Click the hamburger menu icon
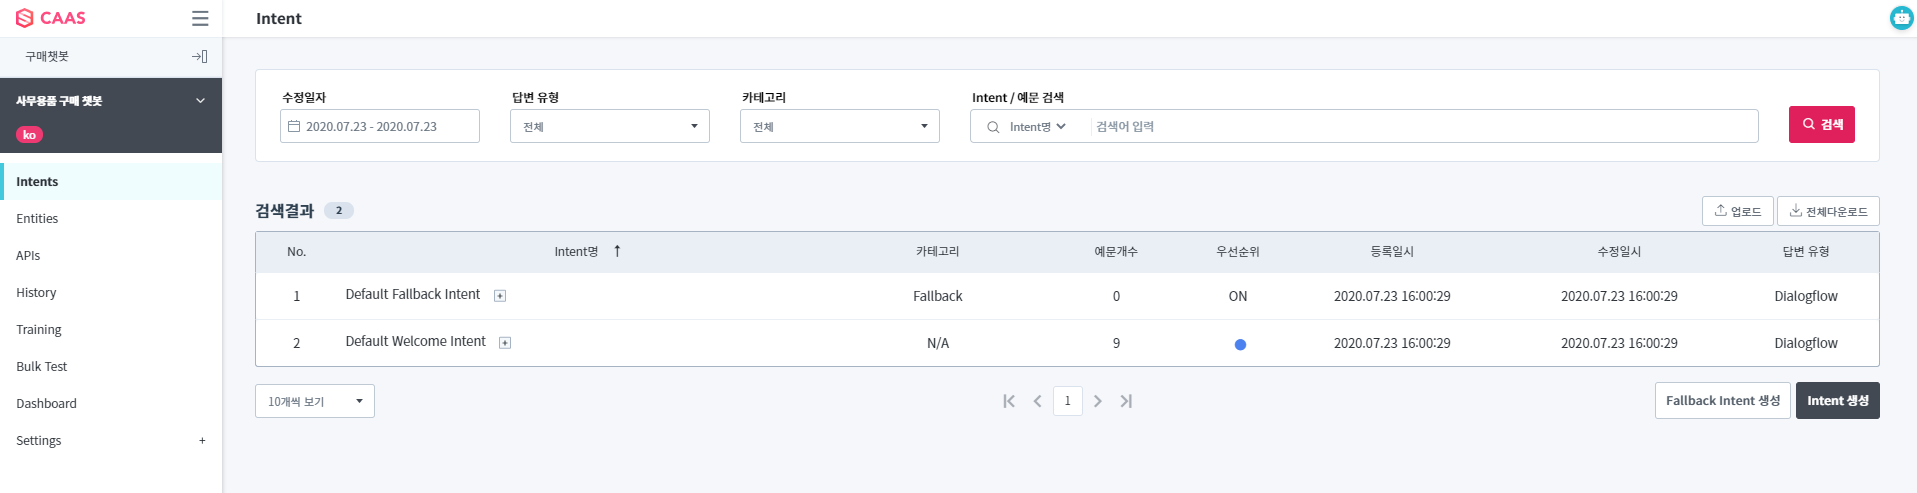The image size is (1917, 493). (x=200, y=18)
